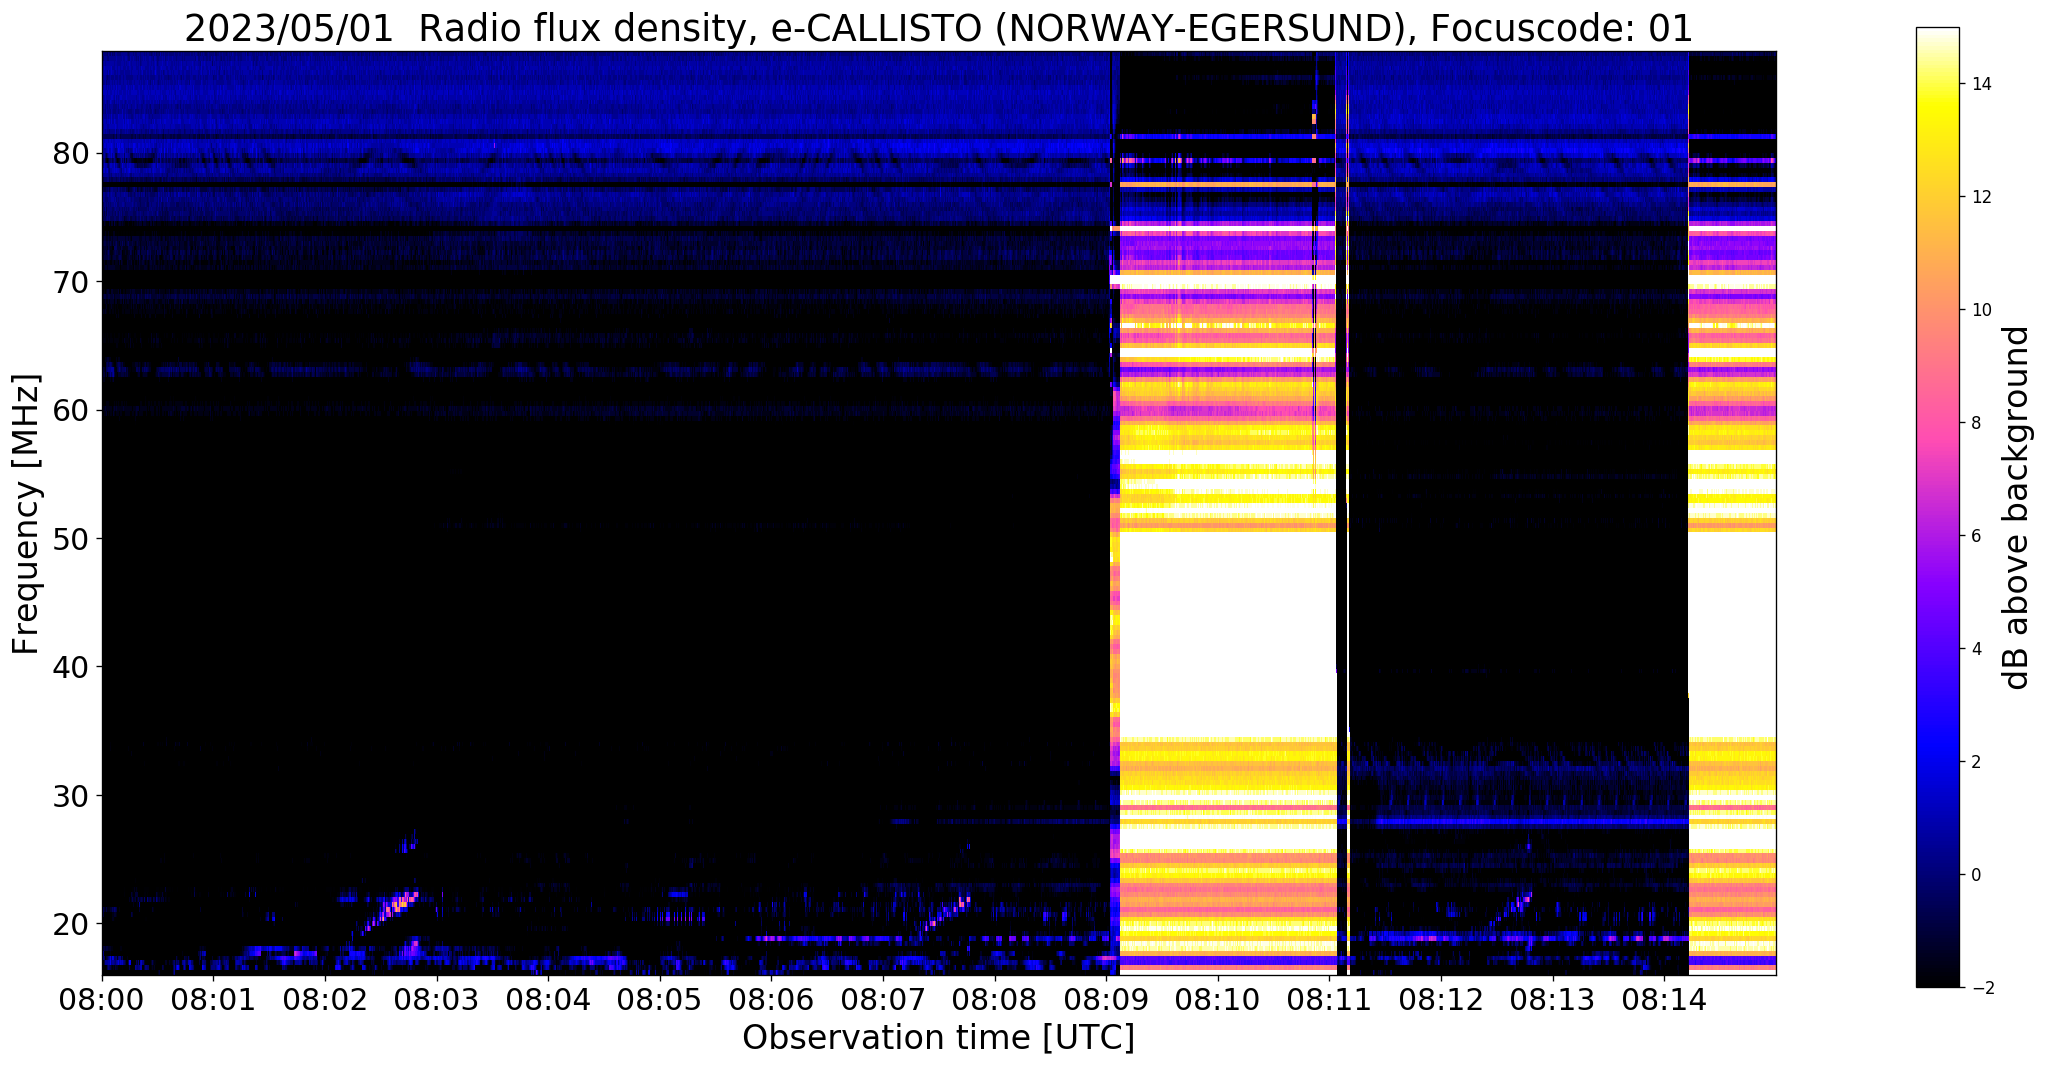This screenshot has width=2047, height=1067.
Task: Click the 50 MHz frequency tick label
Action: click(x=72, y=539)
